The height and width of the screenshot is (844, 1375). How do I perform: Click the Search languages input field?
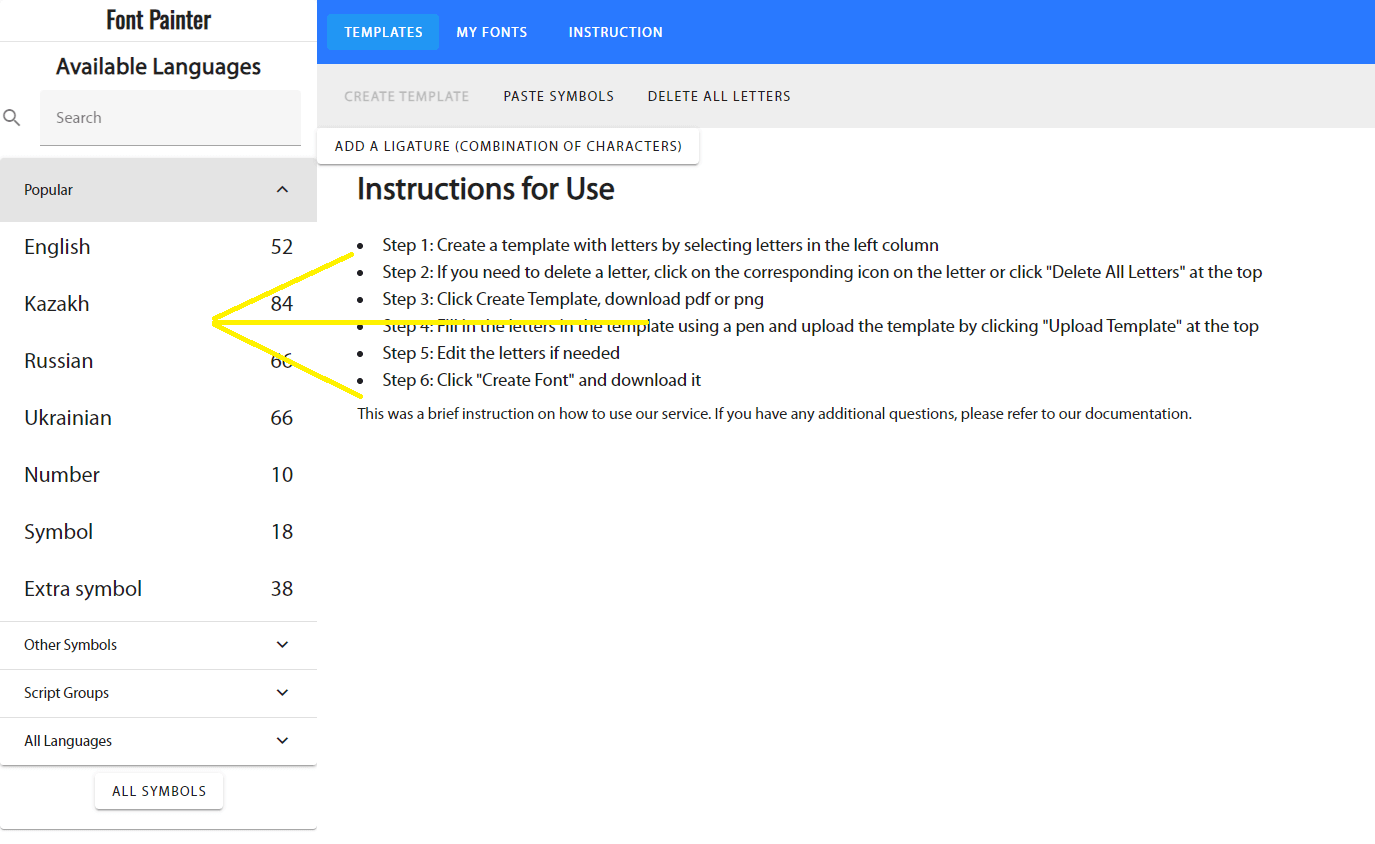(x=170, y=118)
